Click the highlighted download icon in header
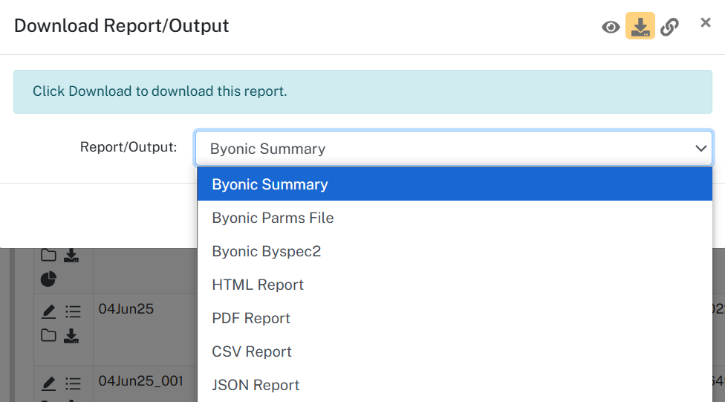Screen dimensions: 725x402 640,26
